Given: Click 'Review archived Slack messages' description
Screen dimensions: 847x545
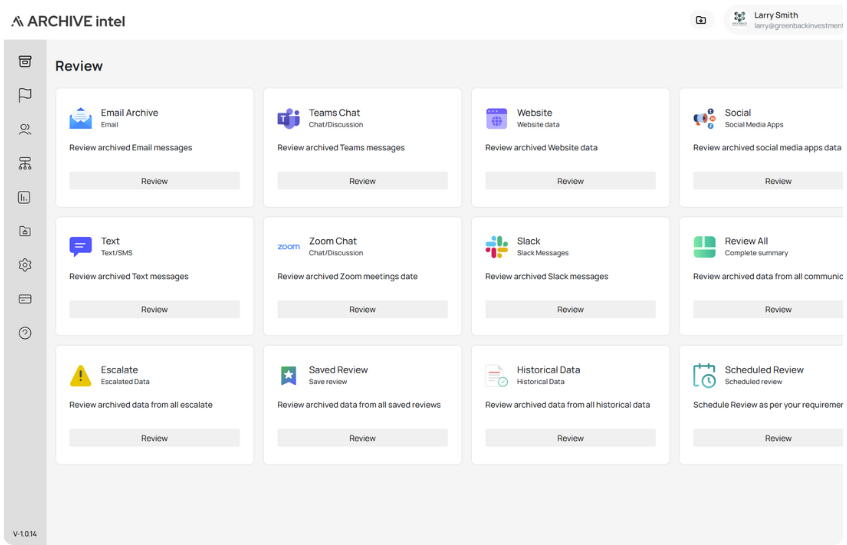Looking at the screenshot, I should coord(547,276).
